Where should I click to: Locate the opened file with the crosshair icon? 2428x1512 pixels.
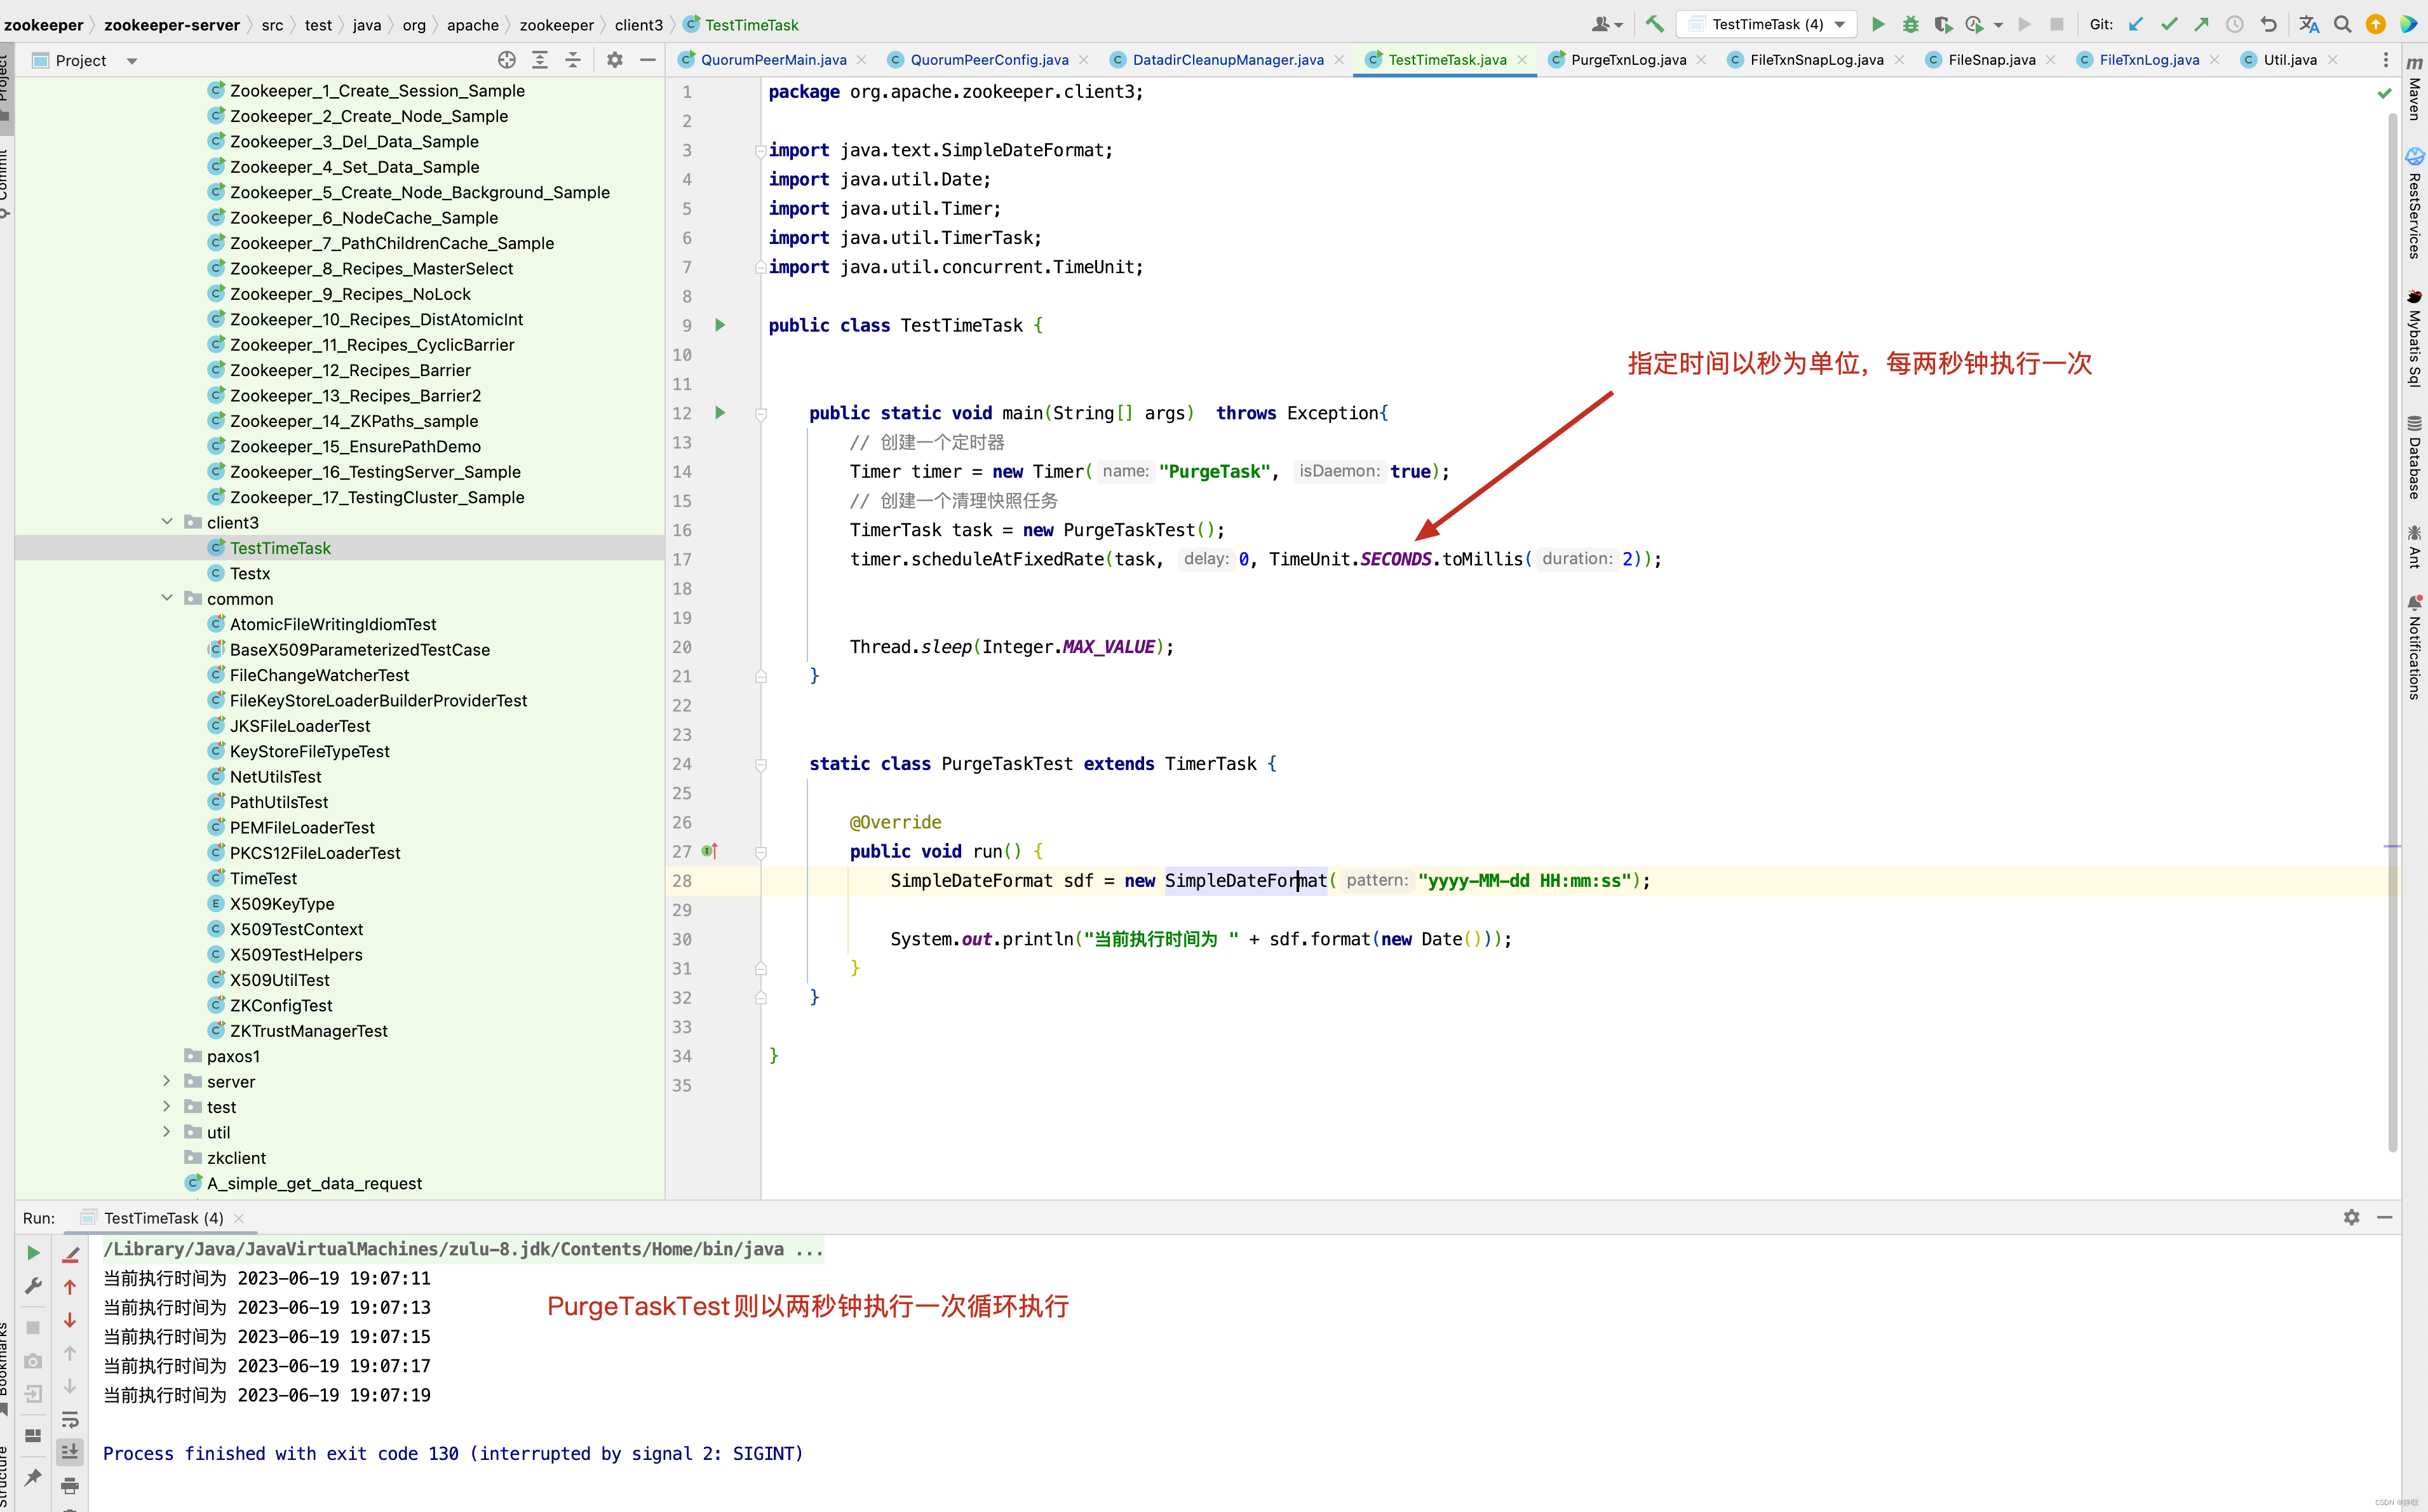click(506, 60)
